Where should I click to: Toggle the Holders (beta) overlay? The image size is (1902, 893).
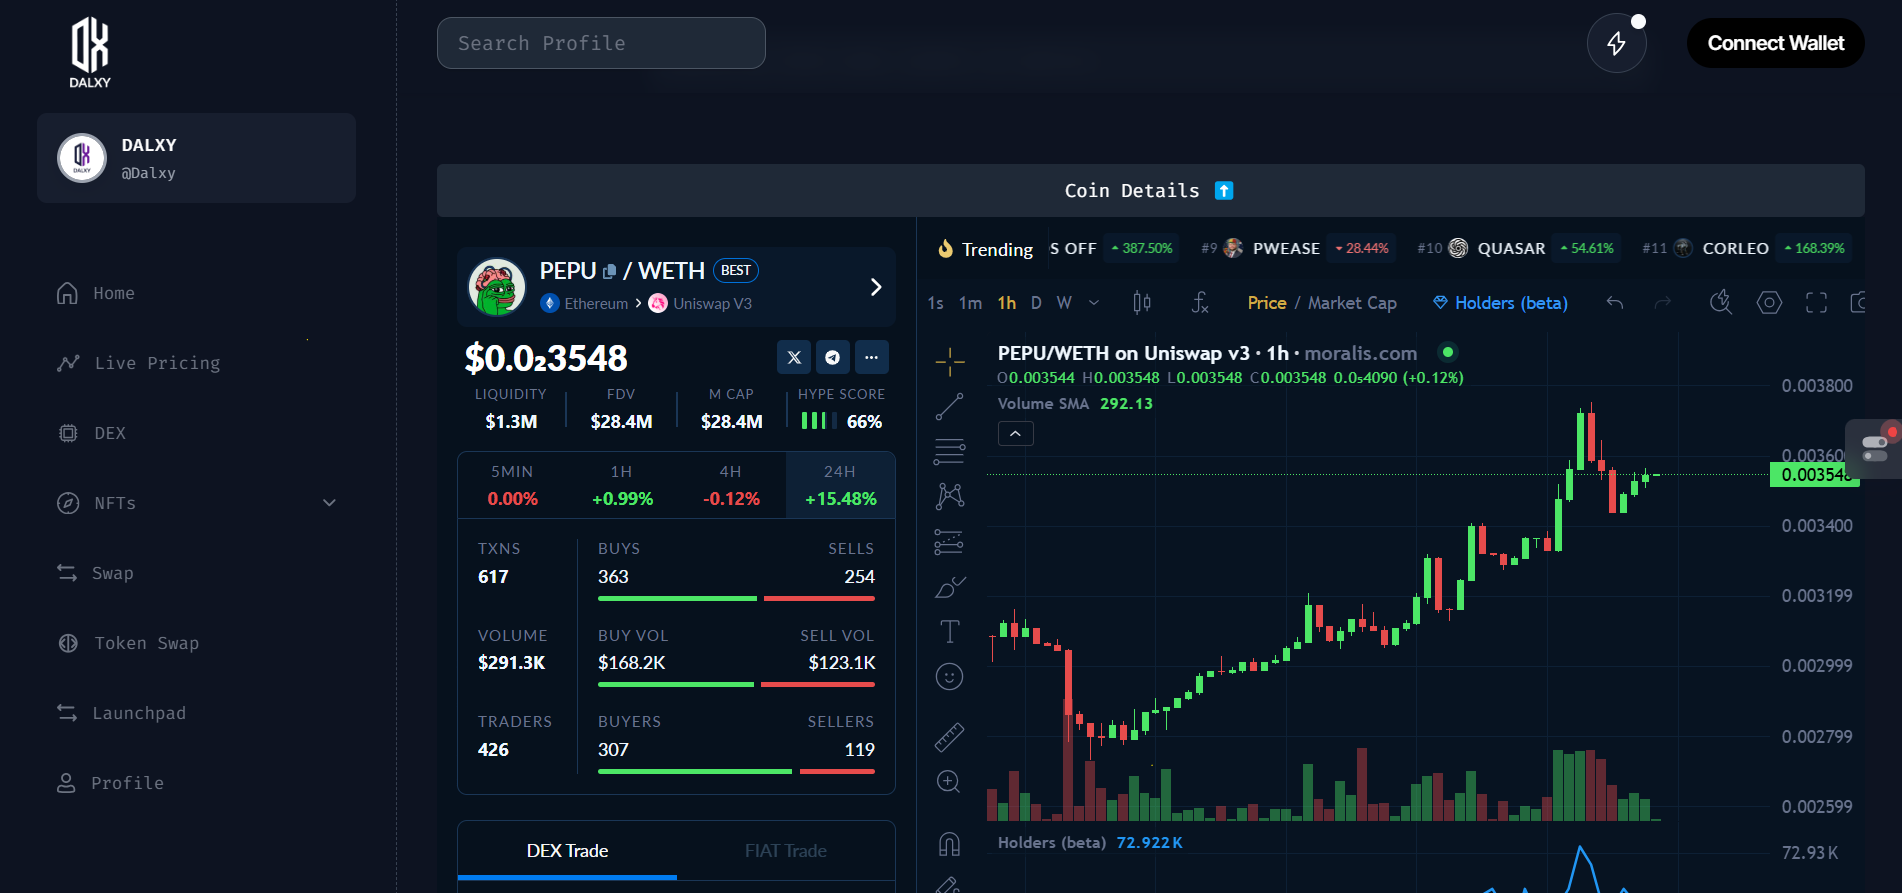pos(1500,303)
